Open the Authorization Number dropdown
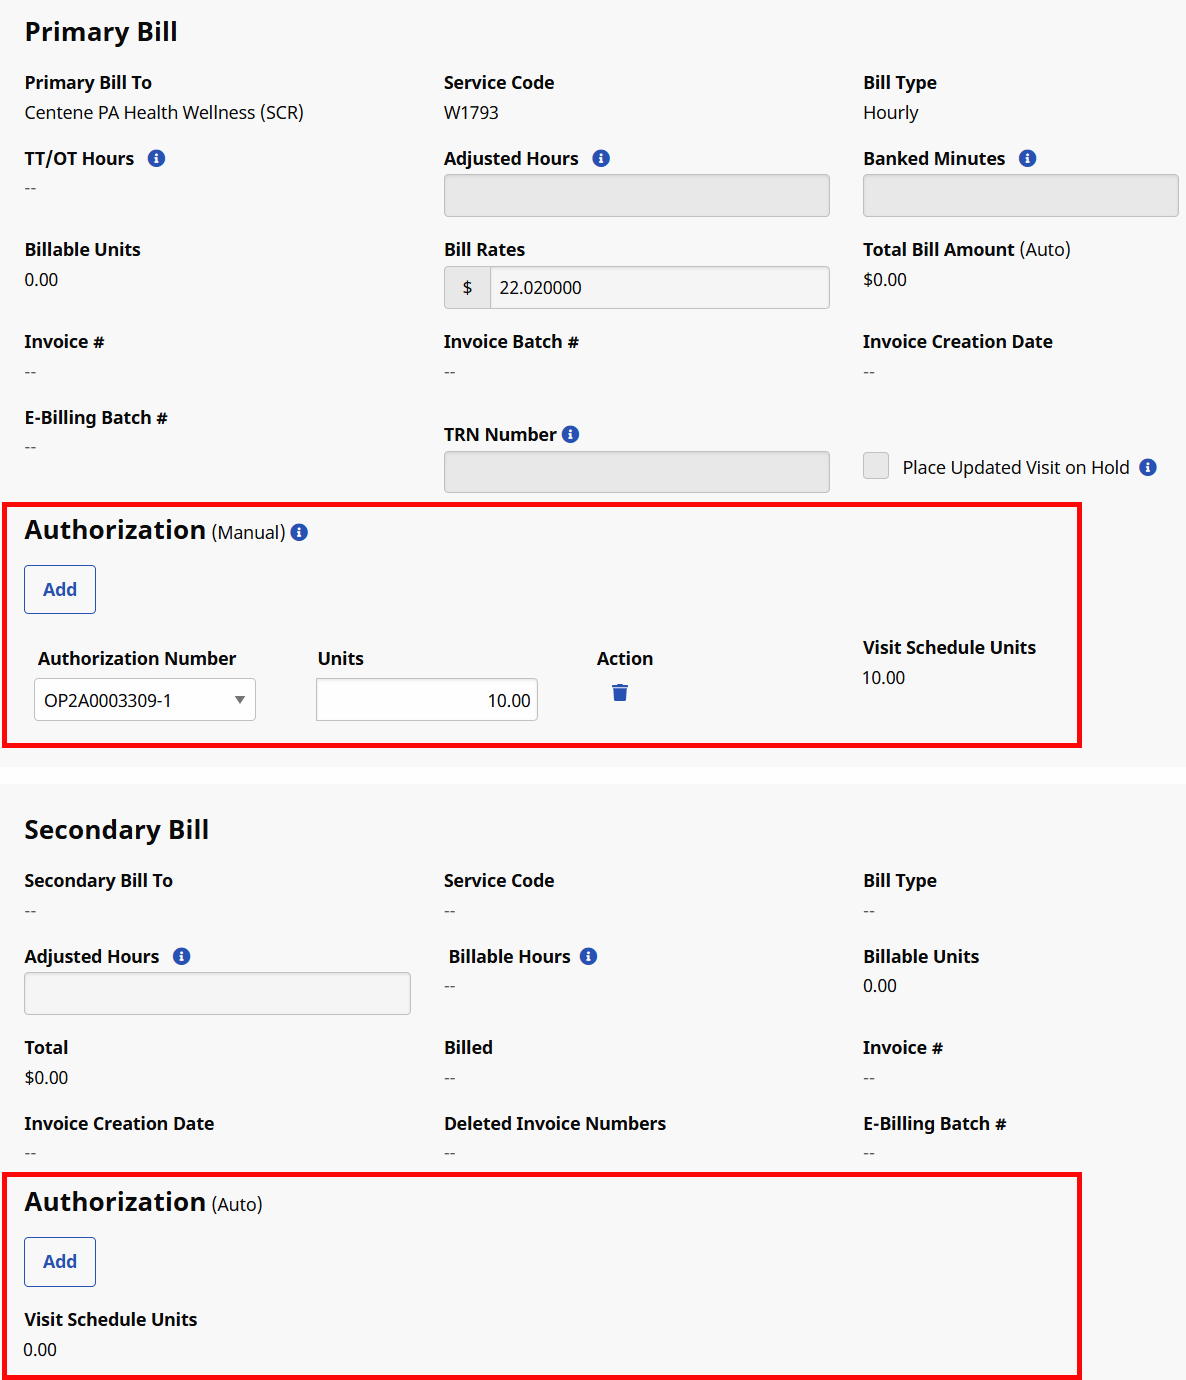This screenshot has width=1186, height=1380. pos(145,700)
